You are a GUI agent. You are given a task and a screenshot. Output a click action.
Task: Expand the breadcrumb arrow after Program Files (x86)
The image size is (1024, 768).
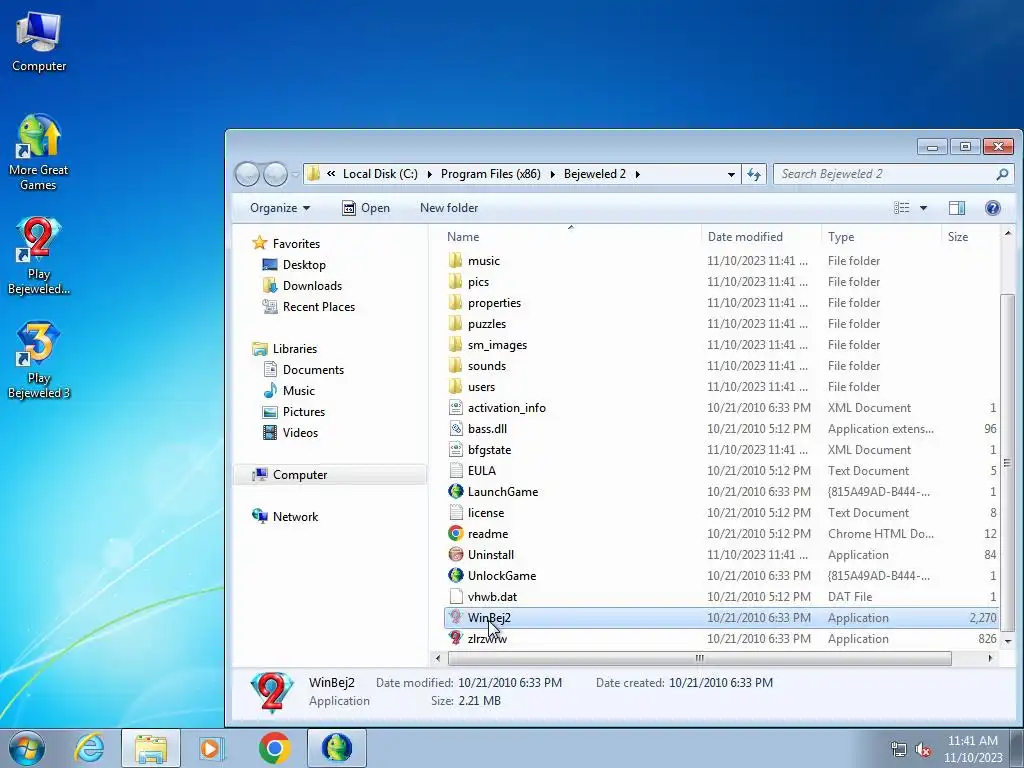coord(552,174)
